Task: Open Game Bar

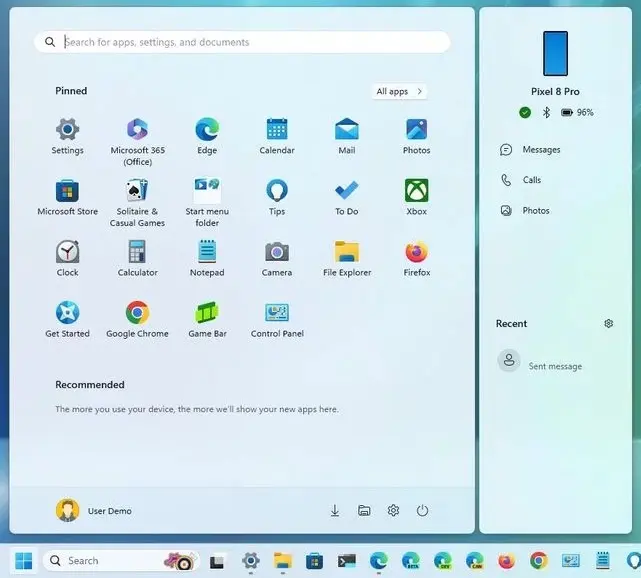Action: click(207, 313)
